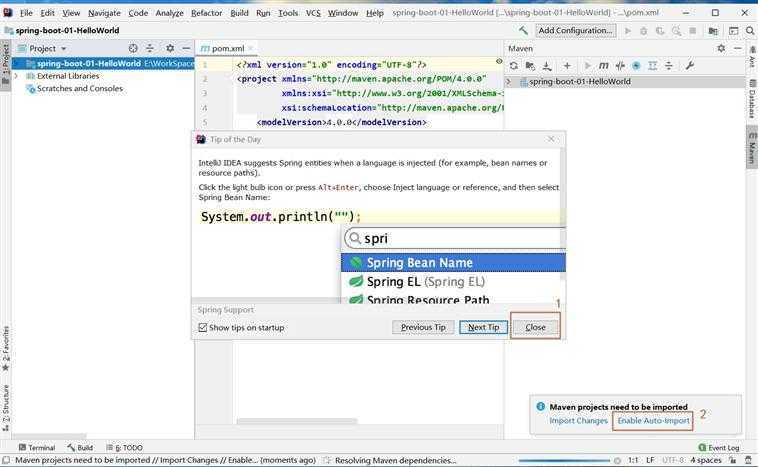The image size is (758, 467).
Task: Click the editor horizontal scrollbar
Action: pos(297,421)
